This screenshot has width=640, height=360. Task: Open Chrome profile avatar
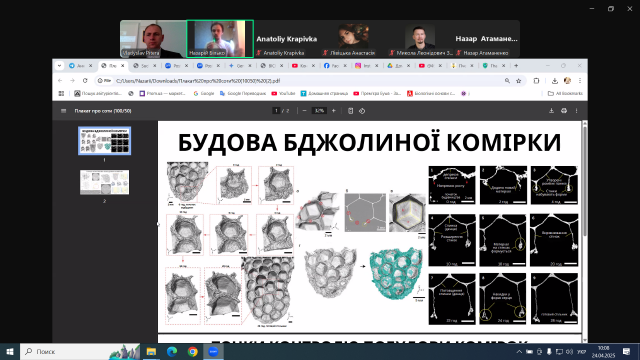pos(567,81)
